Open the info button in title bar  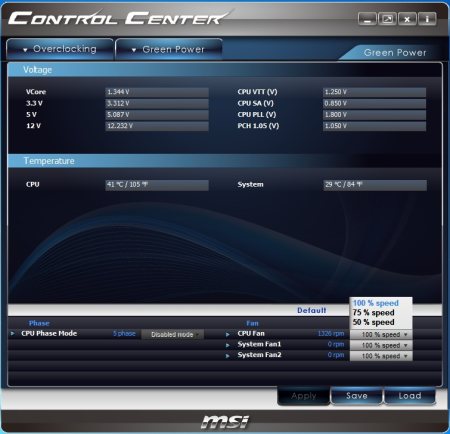click(x=427, y=19)
